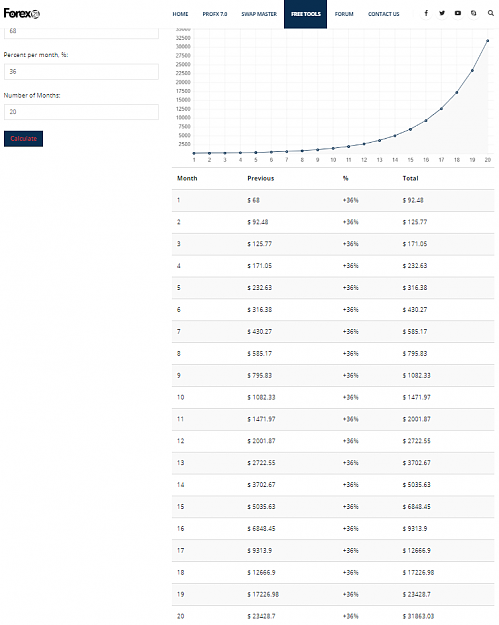Click month number 13 in the table

click(181, 463)
